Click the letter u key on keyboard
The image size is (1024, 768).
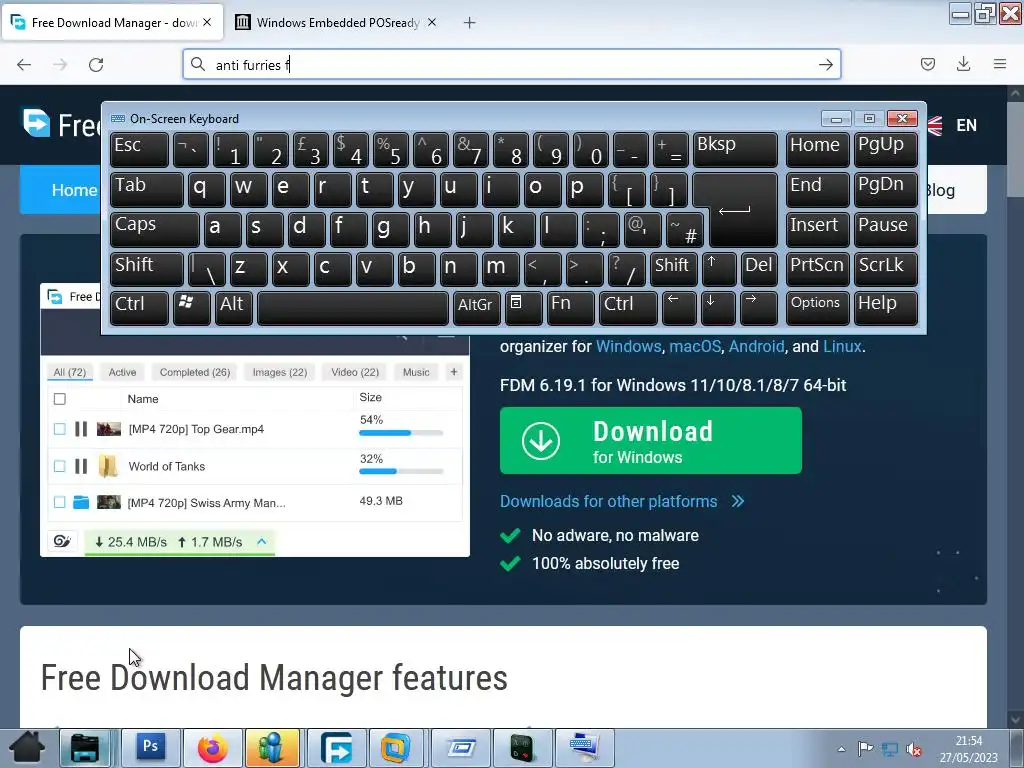click(x=457, y=189)
